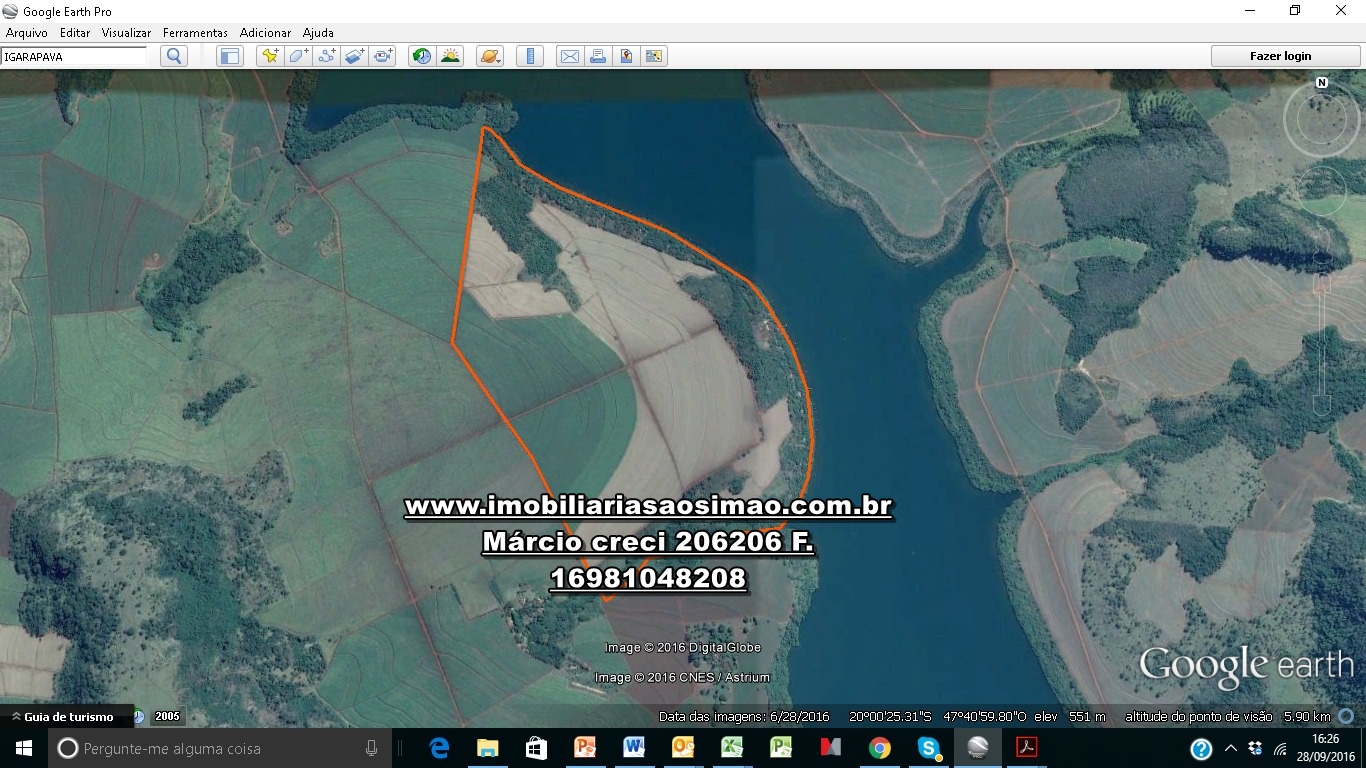
Task: Click the Record a Tour camera icon
Action: (384, 56)
